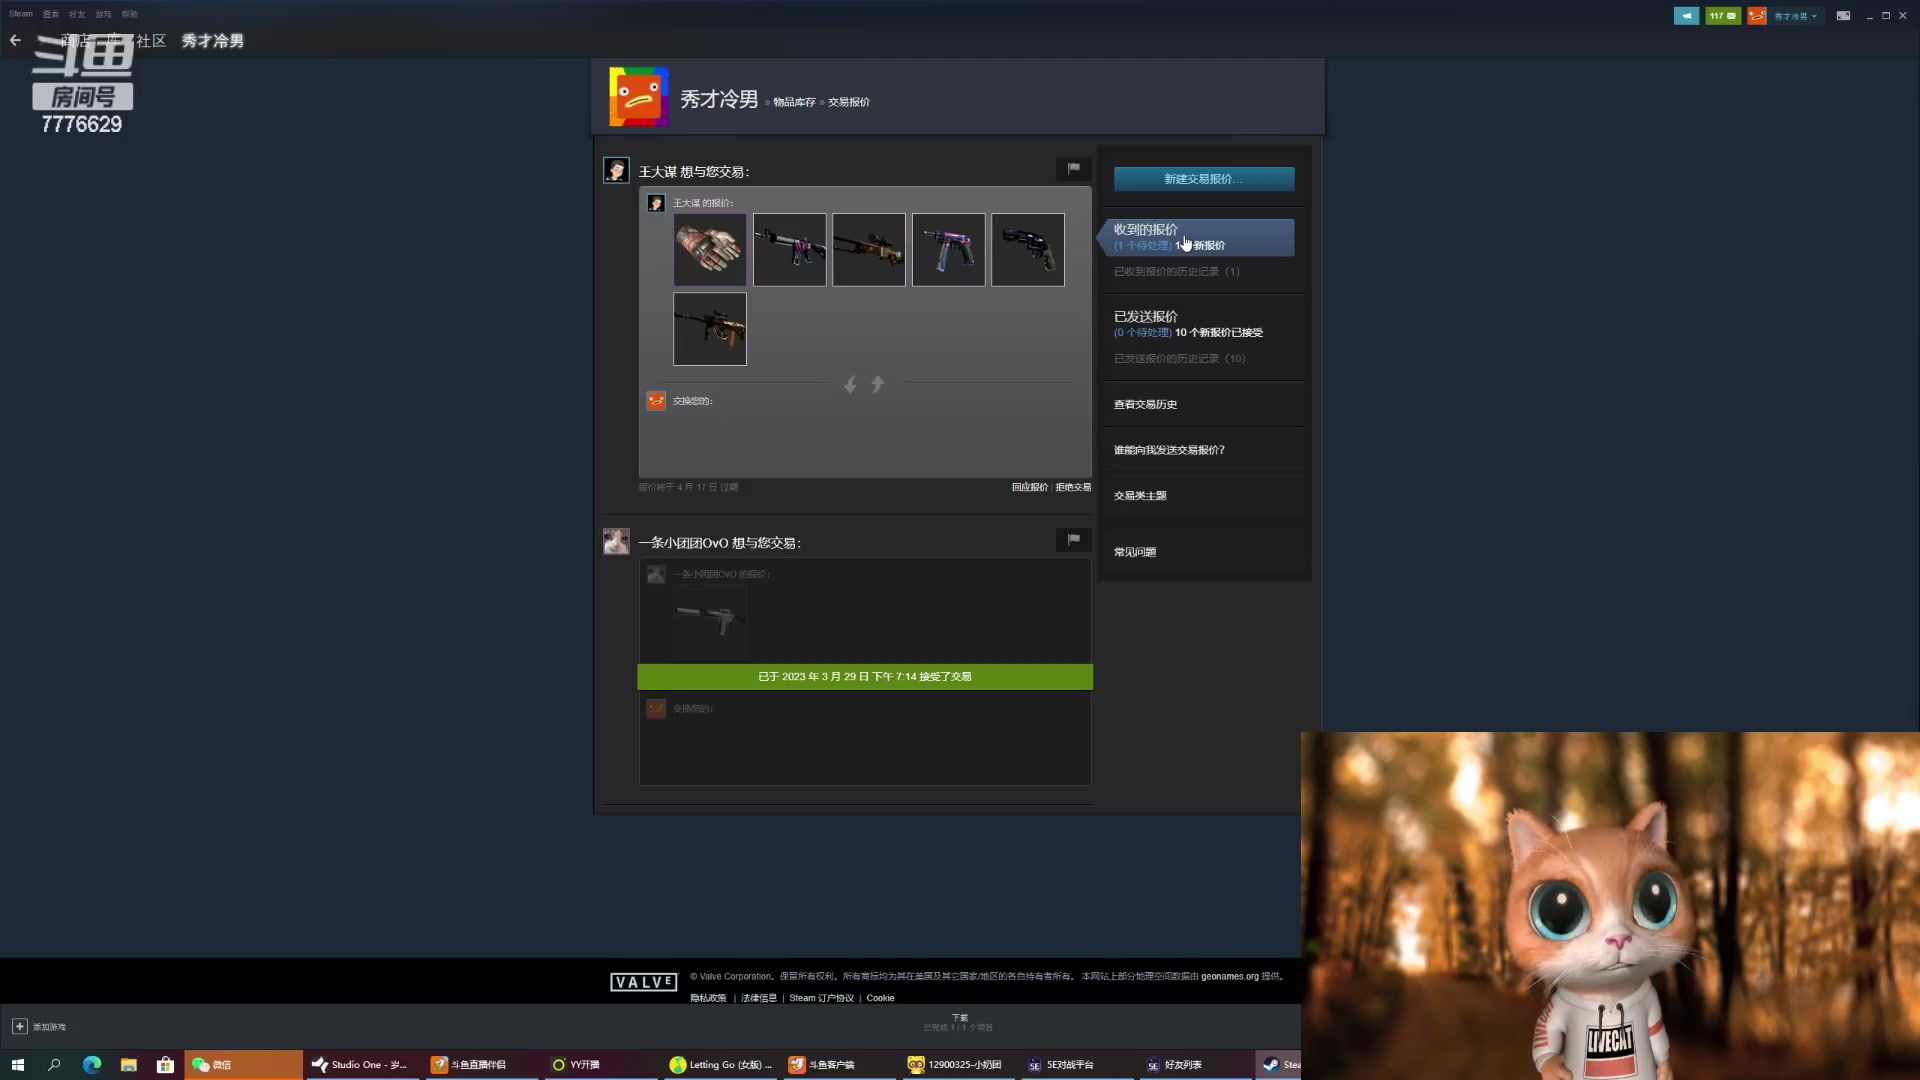Screen dimensions: 1920x1080
Task: Toggle Big Picture mode icon
Action: pos(1843,16)
